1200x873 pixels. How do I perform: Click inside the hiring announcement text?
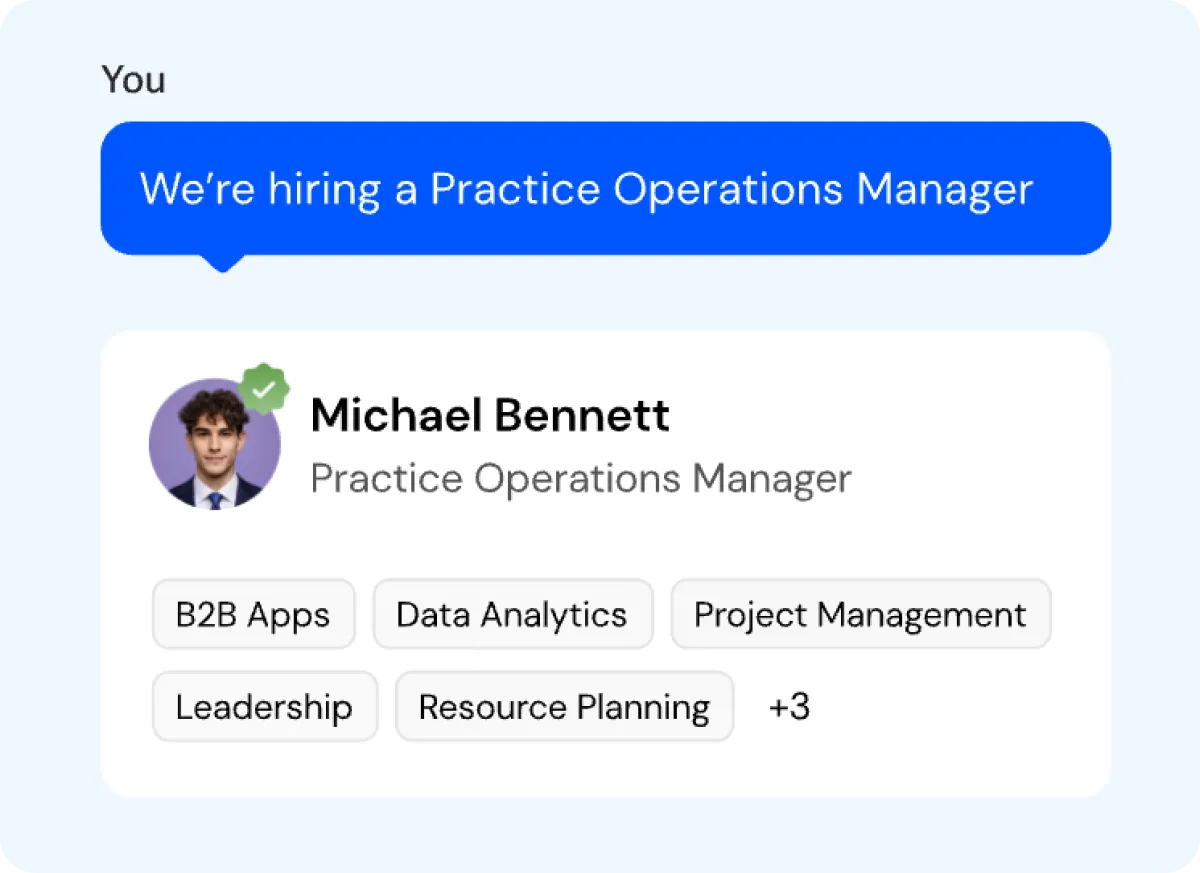tap(586, 189)
